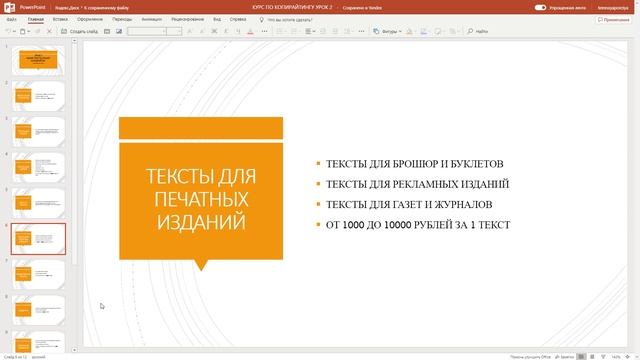Screen dimensions: 640x360
Task: Open the Вид ribbon tab
Action: pos(217,19)
